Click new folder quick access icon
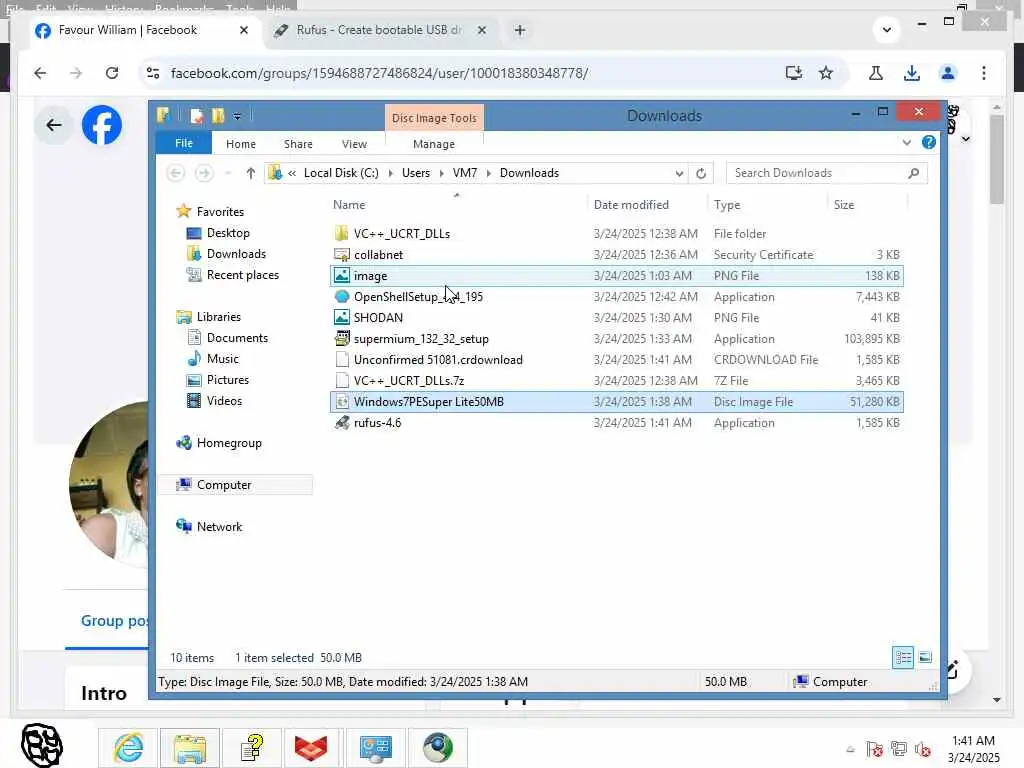 click(x=217, y=116)
